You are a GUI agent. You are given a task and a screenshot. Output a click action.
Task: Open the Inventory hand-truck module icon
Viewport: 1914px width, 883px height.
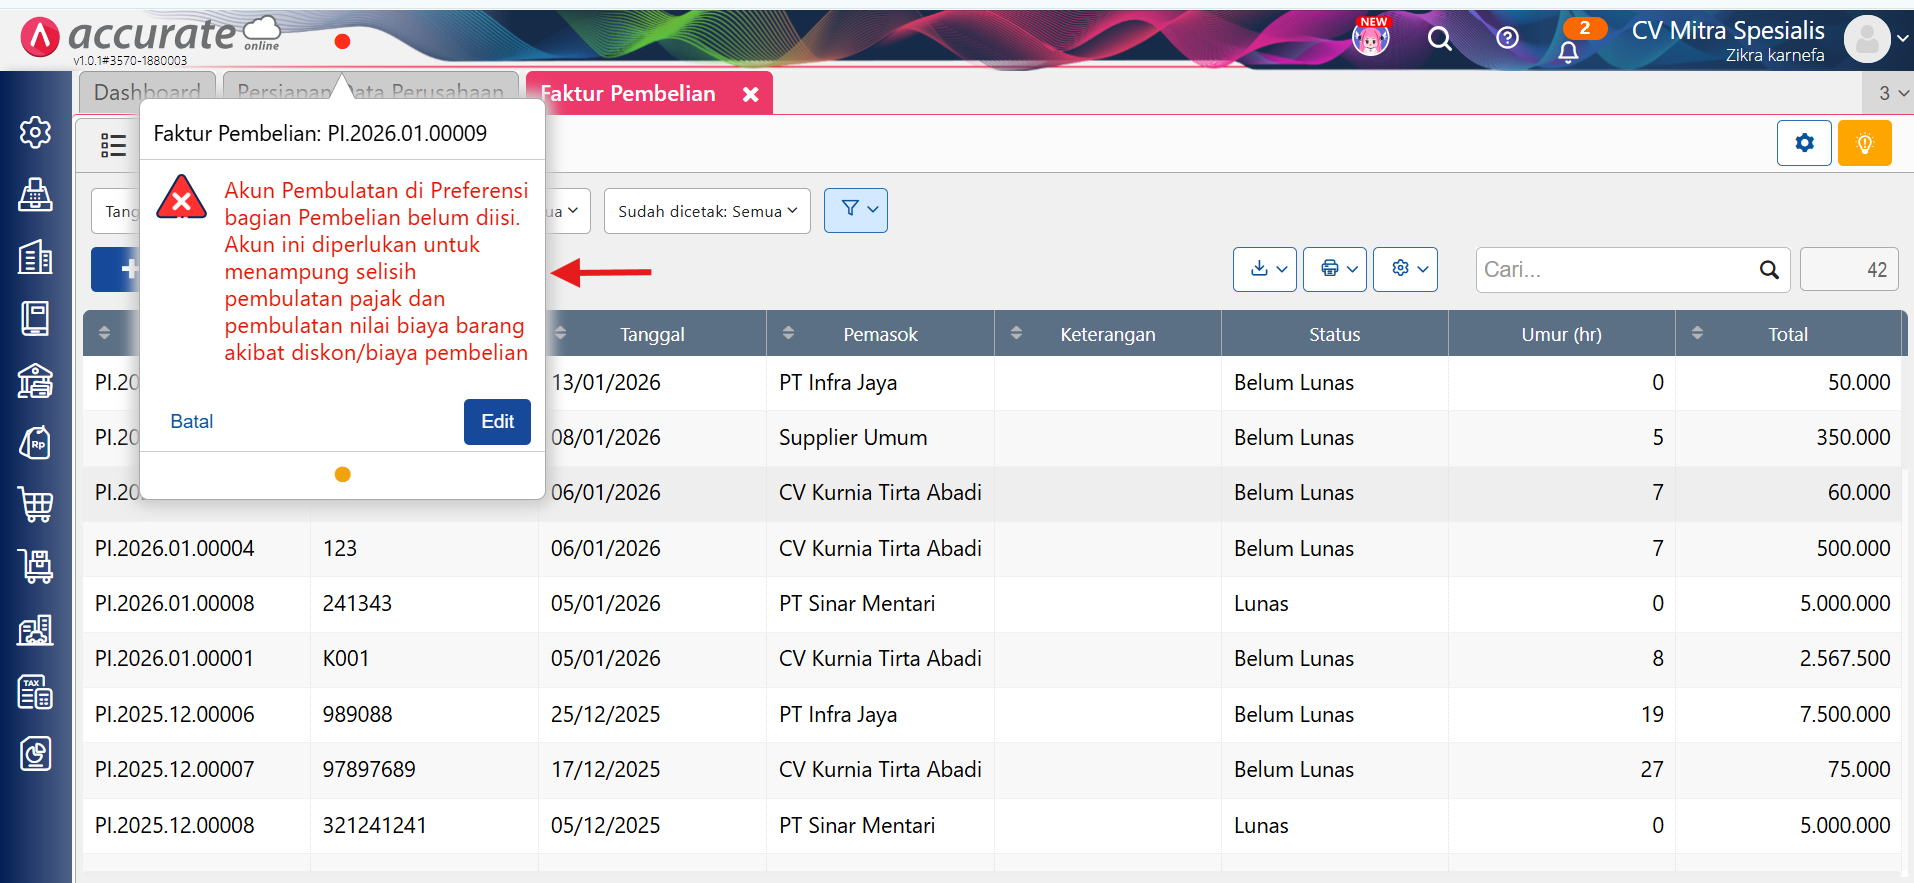point(35,567)
